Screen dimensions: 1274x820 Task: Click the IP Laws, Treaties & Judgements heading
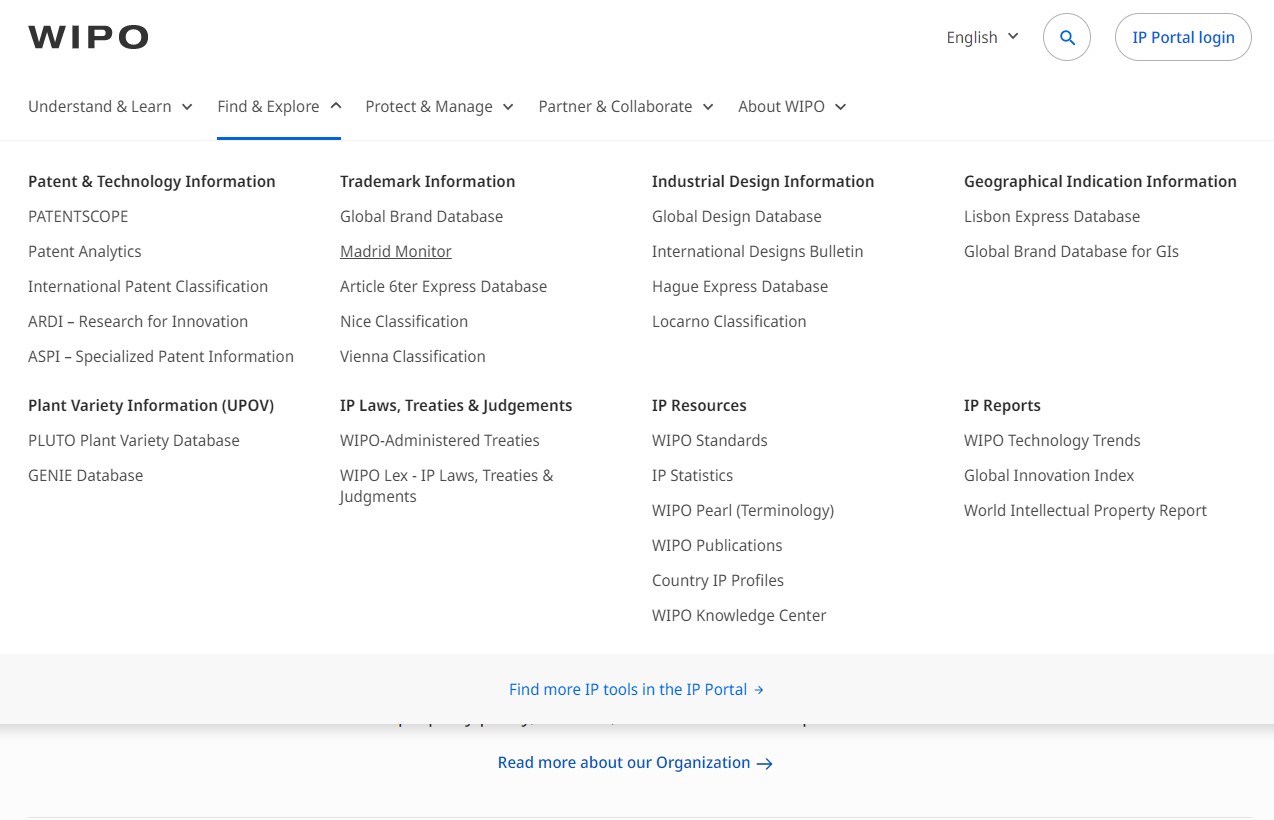[456, 406]
